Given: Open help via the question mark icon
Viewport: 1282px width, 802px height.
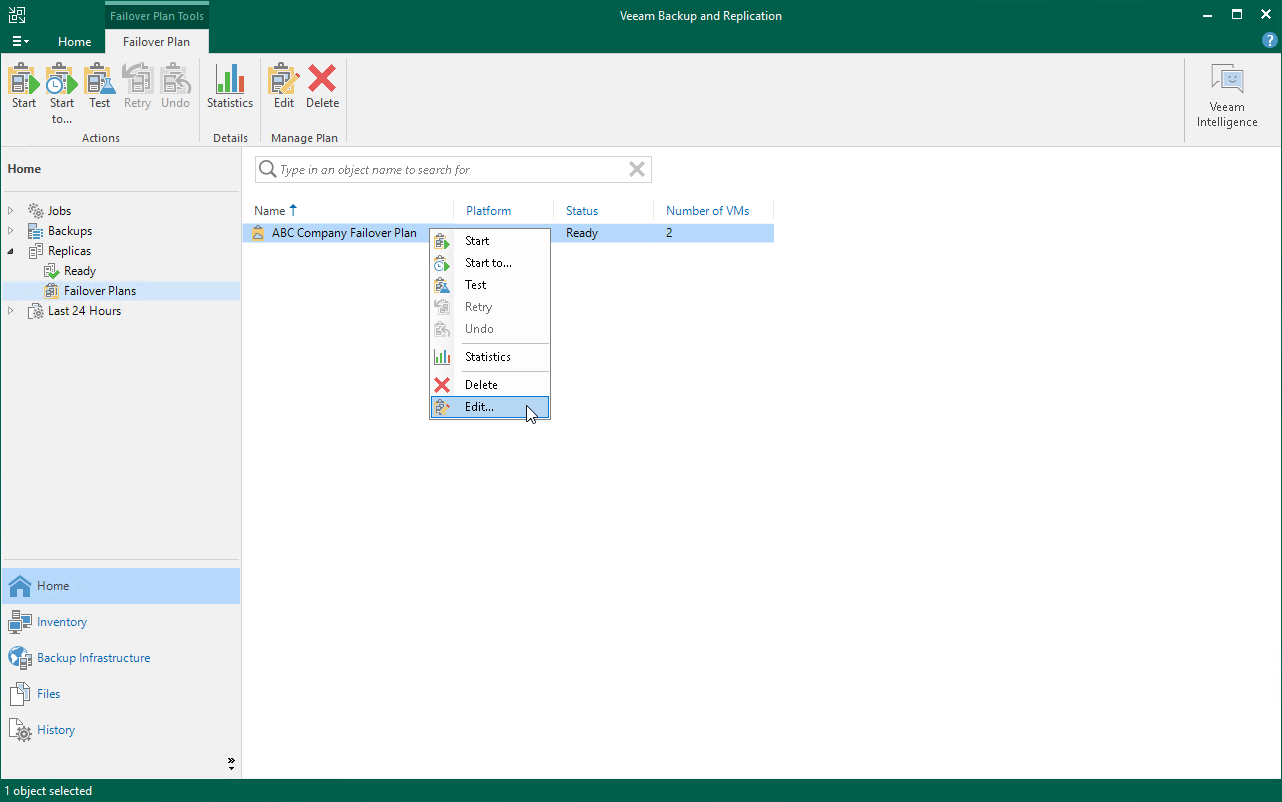Looking at the screenshot, I should pyautogui.click(x=1269, y=40).
